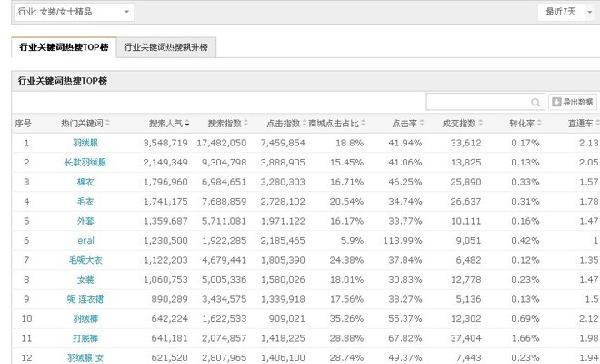This screenshot has width=600, height=364.
Task: Sort by 热门关键词 column arrows
Action: pos(108,123)
